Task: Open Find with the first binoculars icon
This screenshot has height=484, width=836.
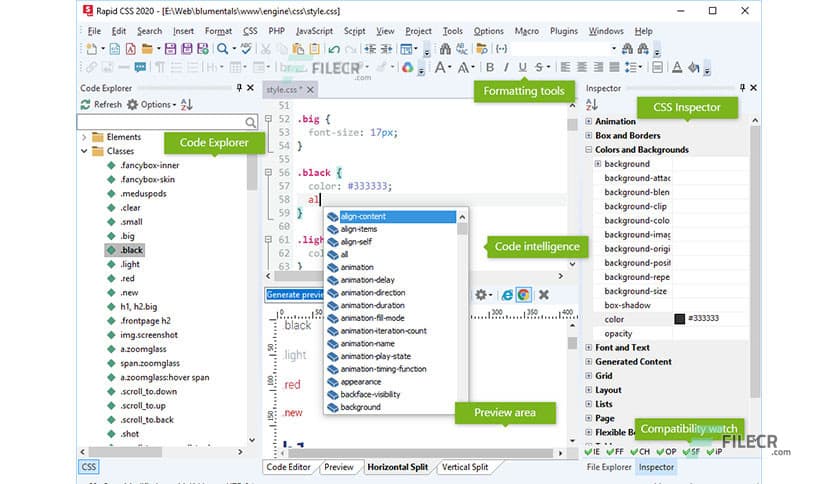Action: click(x=445, y=49)
